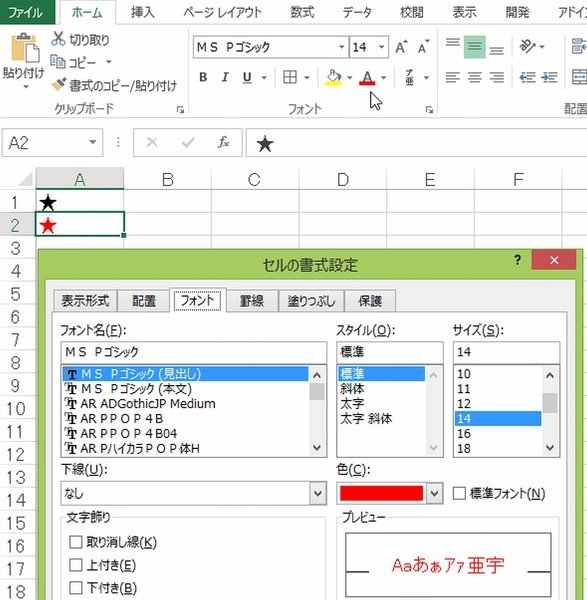Screen dimensions: 587x600
Task: Toggle Underline formatting in the ribbon
Action: click(x=247, y=77)
